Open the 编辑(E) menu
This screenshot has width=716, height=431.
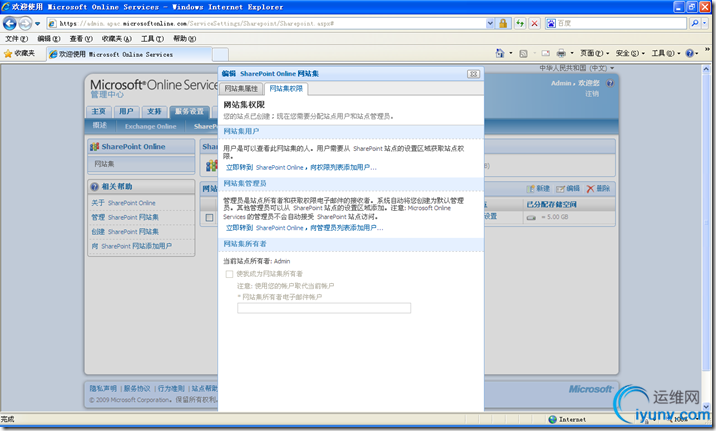[48, 39]
